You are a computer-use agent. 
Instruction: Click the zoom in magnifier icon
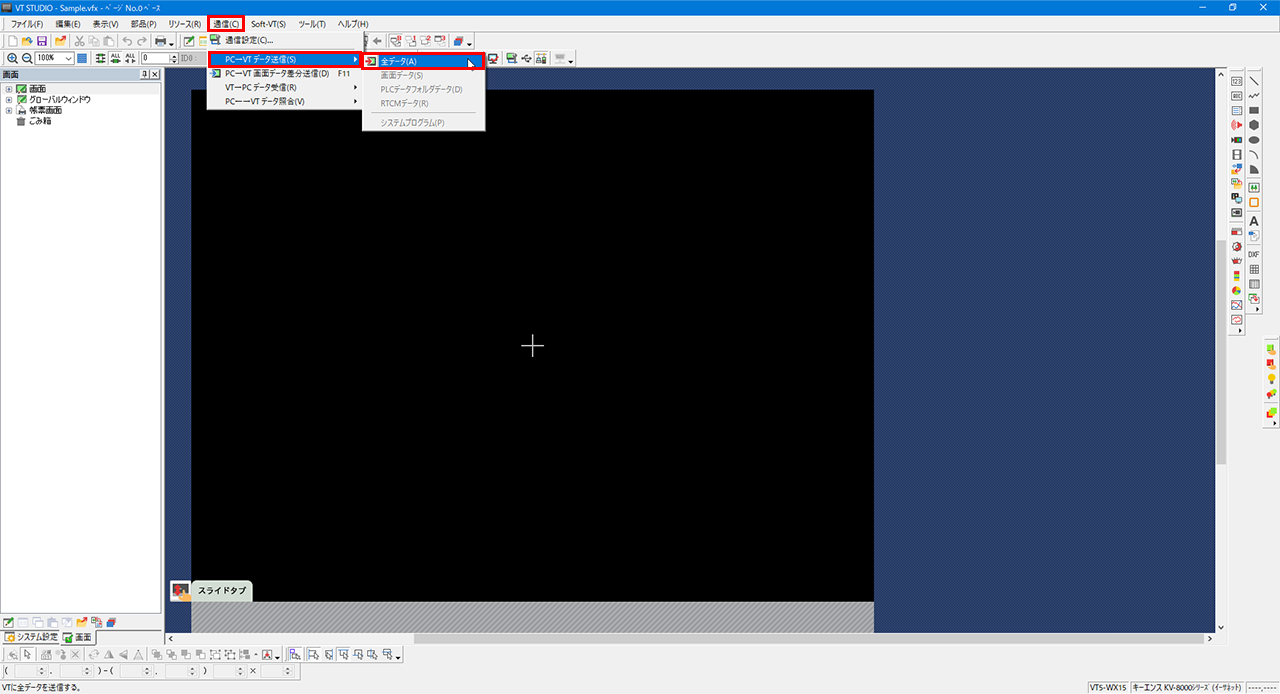12,58
